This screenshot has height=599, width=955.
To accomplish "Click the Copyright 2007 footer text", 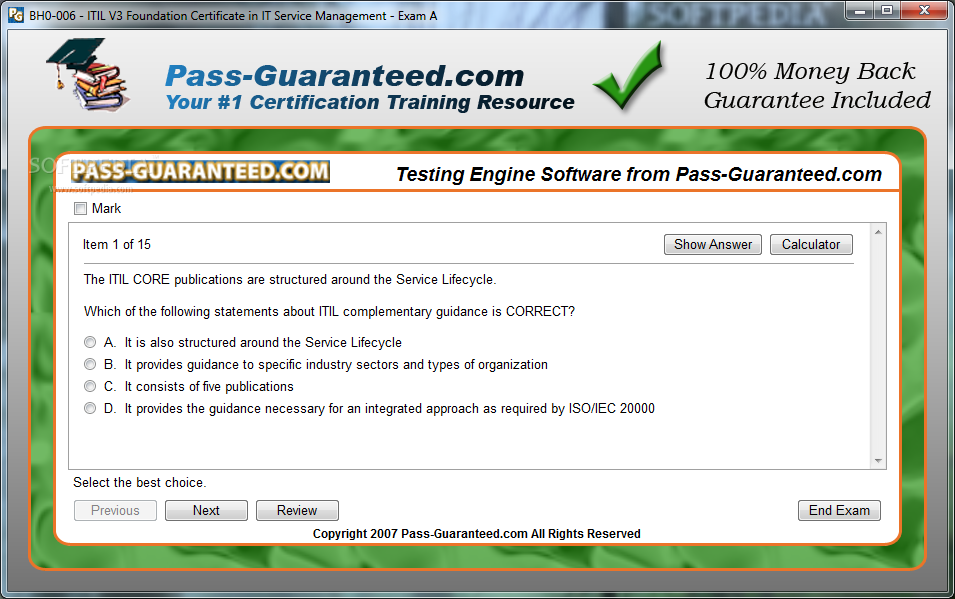I will [x=476, y=534].
